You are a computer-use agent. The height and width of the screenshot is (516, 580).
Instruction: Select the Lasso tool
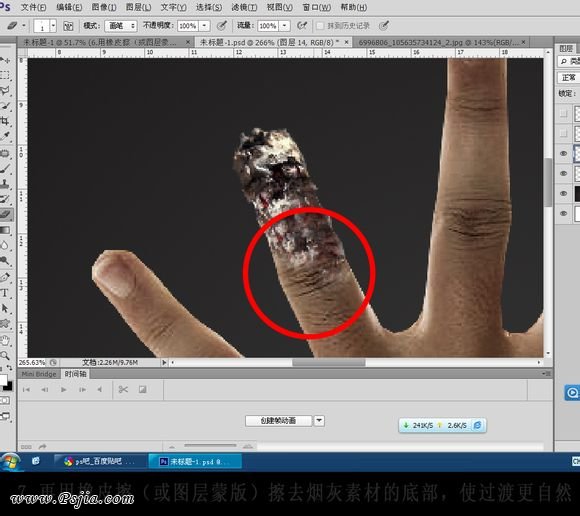5,90
